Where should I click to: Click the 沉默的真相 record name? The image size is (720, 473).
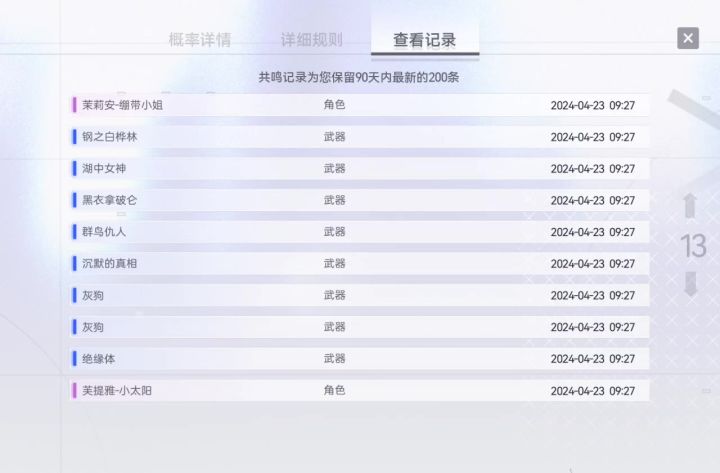[110, 264]
